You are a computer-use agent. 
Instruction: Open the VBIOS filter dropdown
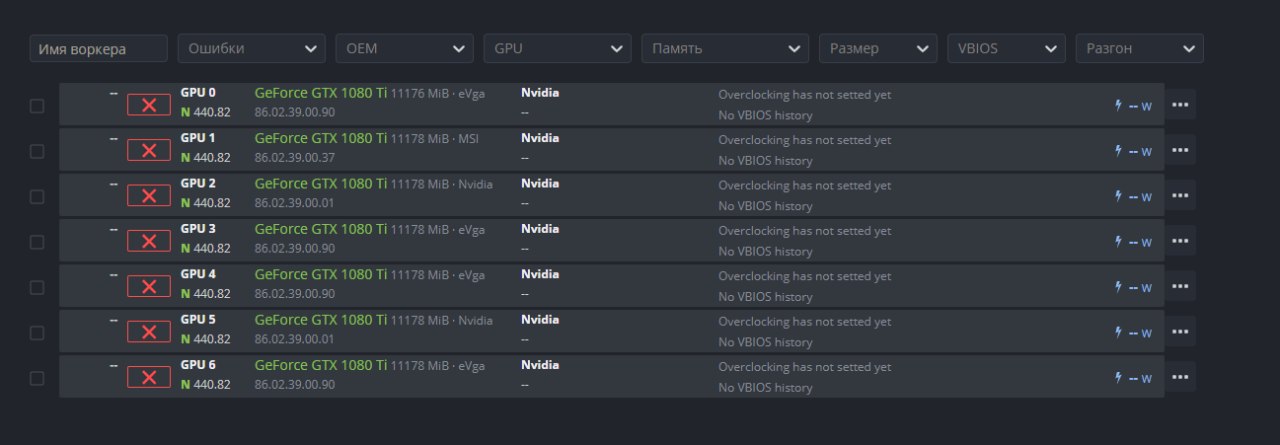coord(1006,48)
